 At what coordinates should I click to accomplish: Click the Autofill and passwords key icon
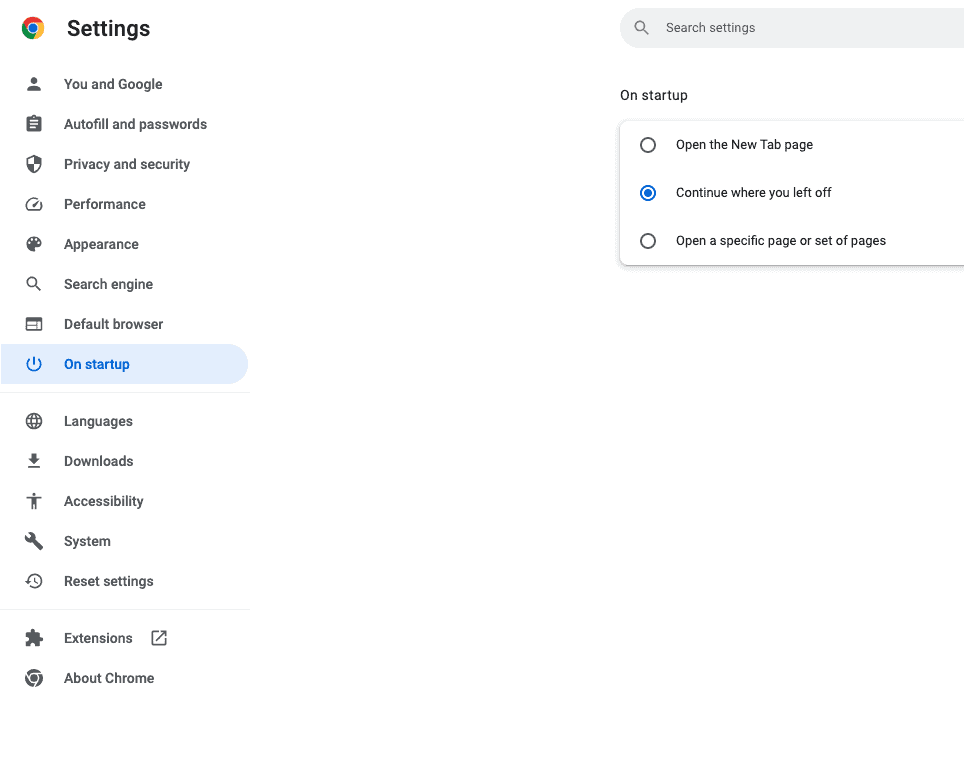click(x=34, y=124)
